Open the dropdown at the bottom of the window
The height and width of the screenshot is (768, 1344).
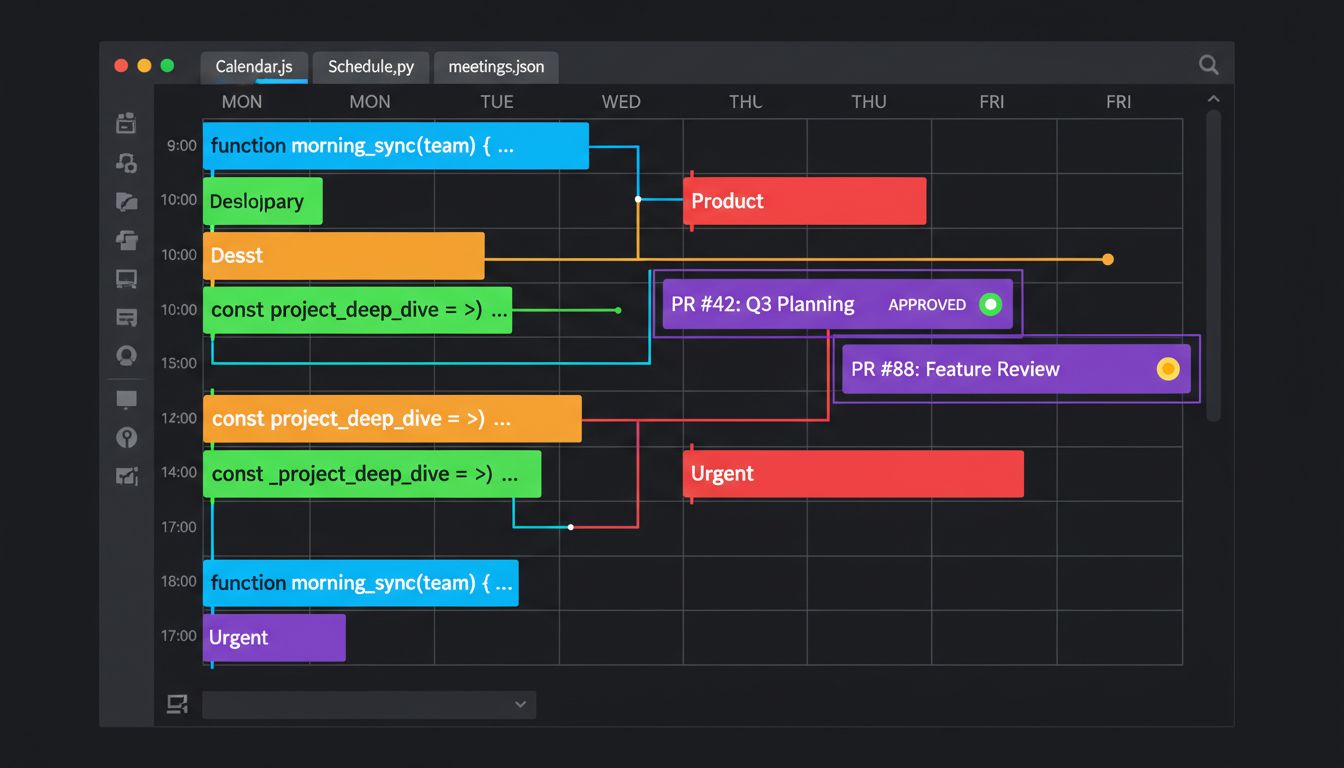pos(368,704)
